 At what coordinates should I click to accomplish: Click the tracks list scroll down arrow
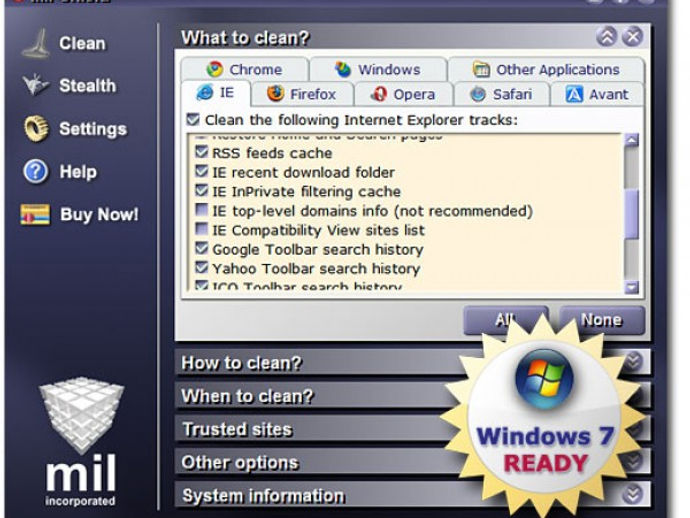click(x=631, y=287)
